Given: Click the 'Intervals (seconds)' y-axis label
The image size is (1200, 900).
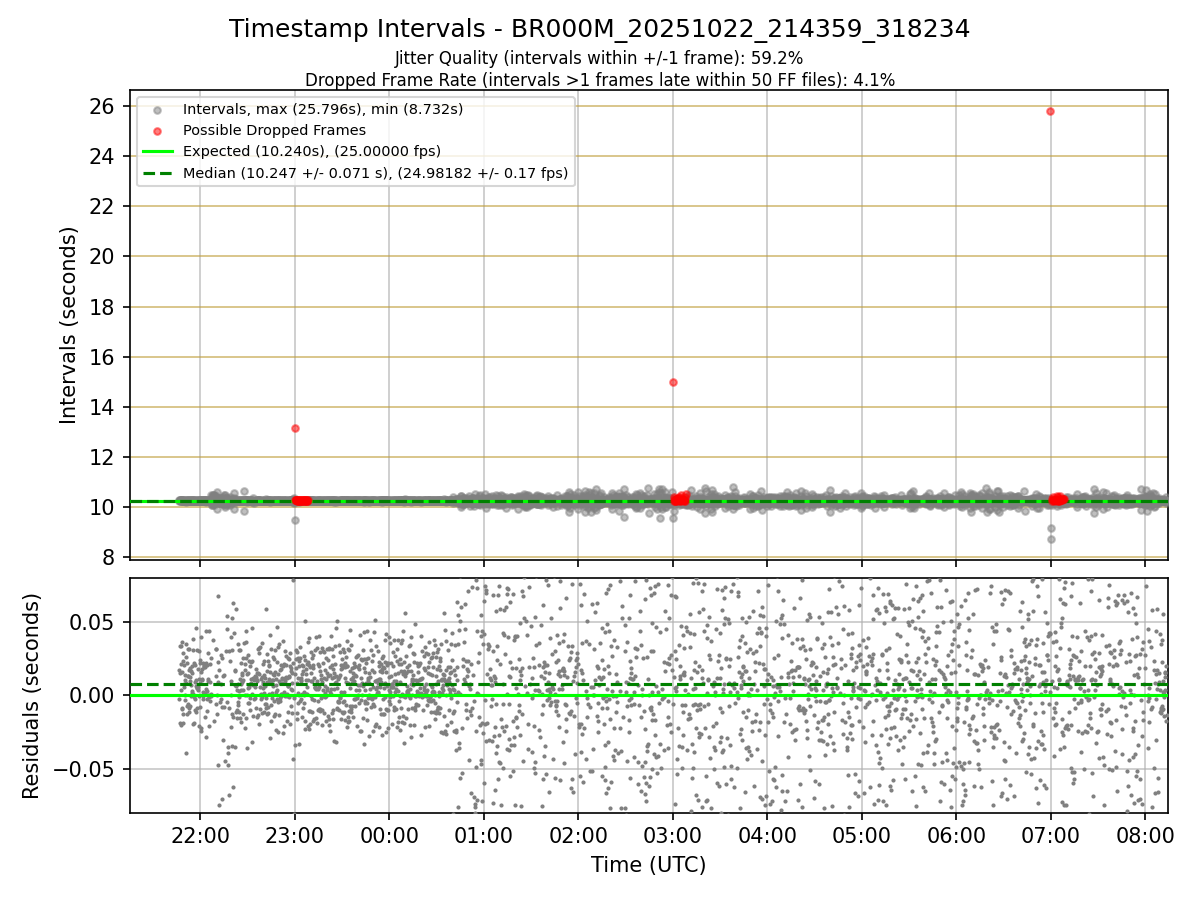Looking at the screenshot, I should [x=69, y=325].
